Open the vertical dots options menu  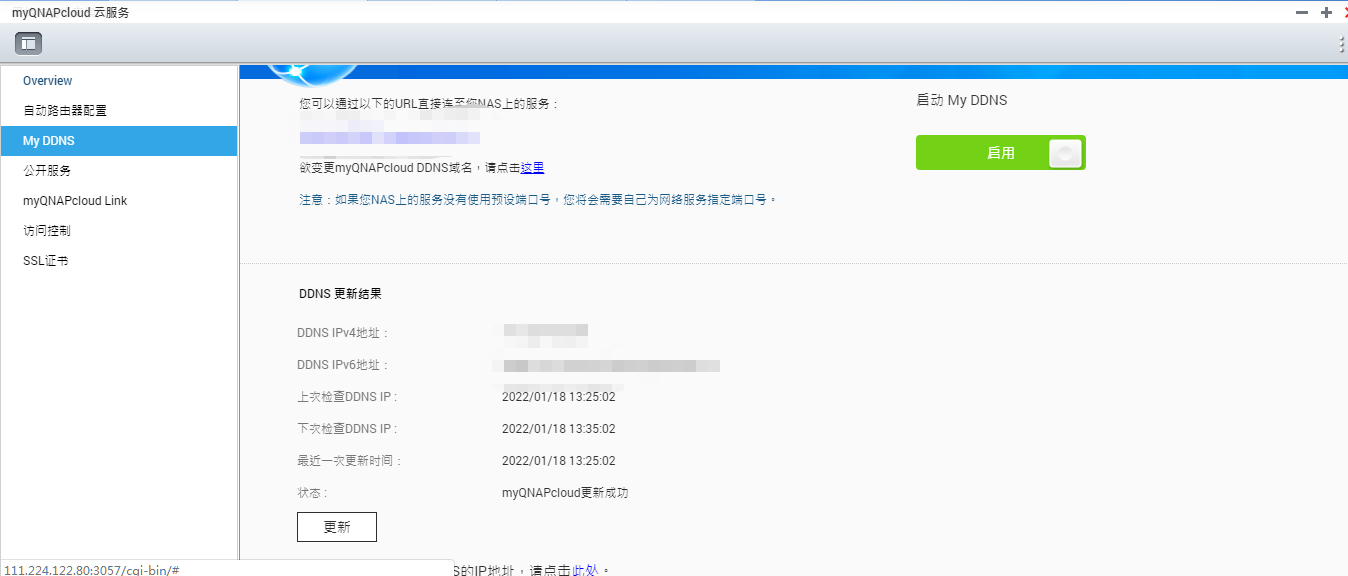click(x=1341, y=44)
